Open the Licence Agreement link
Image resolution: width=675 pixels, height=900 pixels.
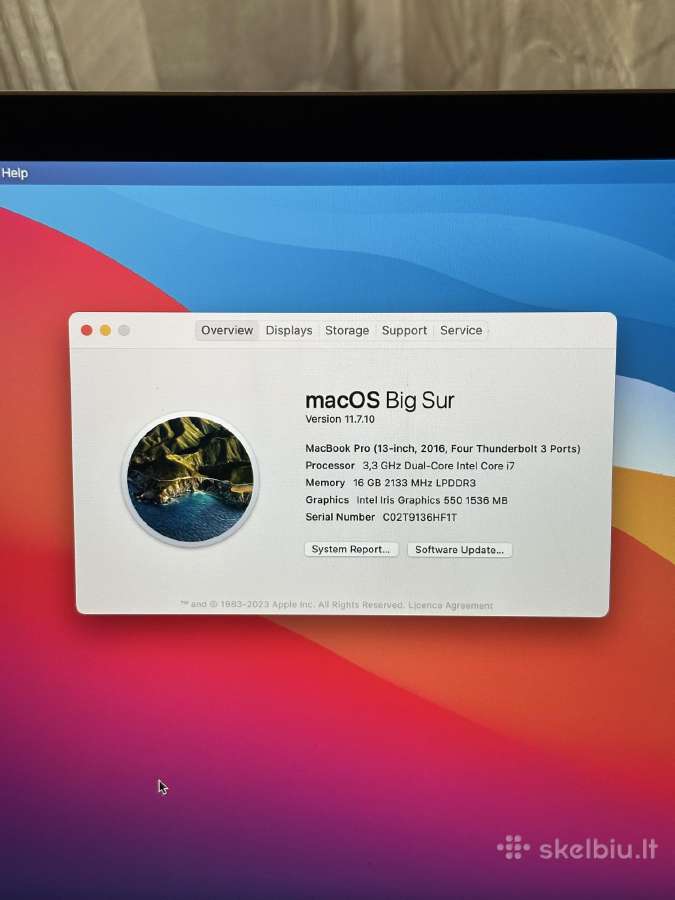coord(451,606)
